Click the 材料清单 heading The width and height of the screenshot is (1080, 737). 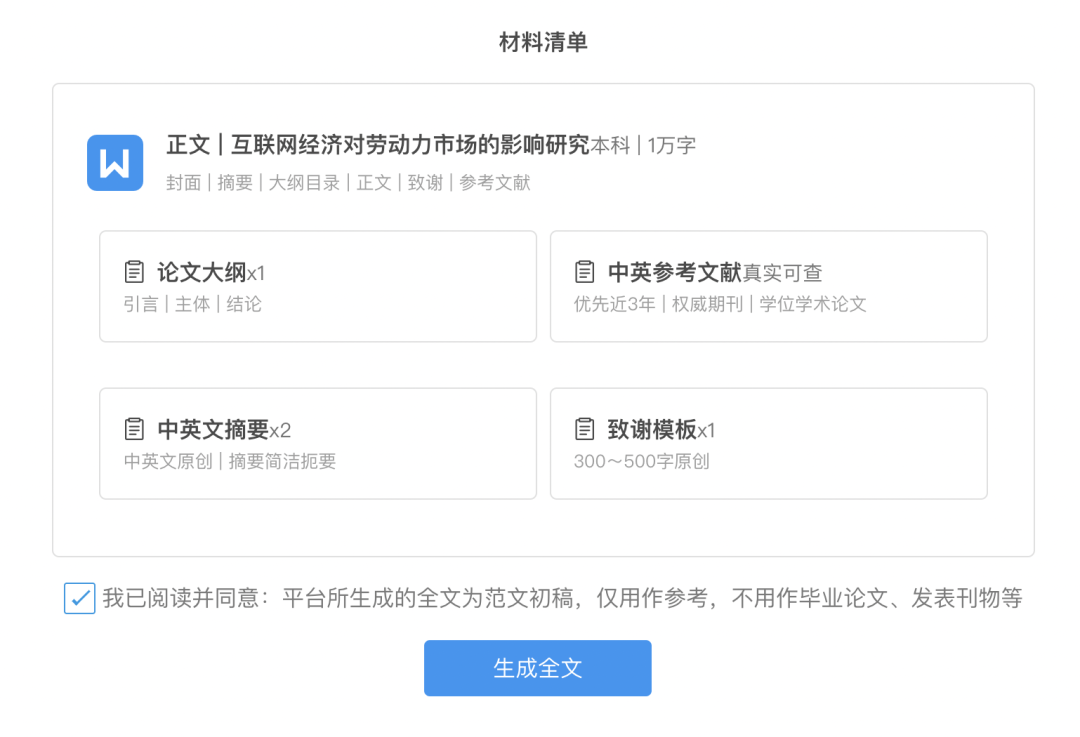(543, 43)
